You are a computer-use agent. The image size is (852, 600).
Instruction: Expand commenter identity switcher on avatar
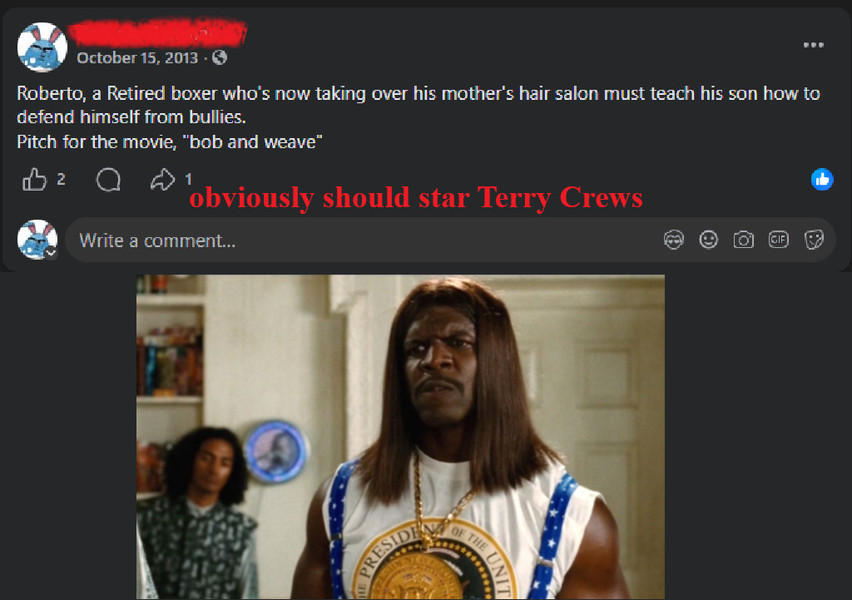pos(51,253)
